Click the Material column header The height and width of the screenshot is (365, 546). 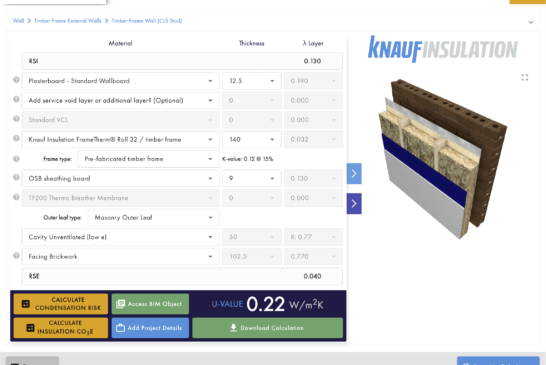pos(120,43)
